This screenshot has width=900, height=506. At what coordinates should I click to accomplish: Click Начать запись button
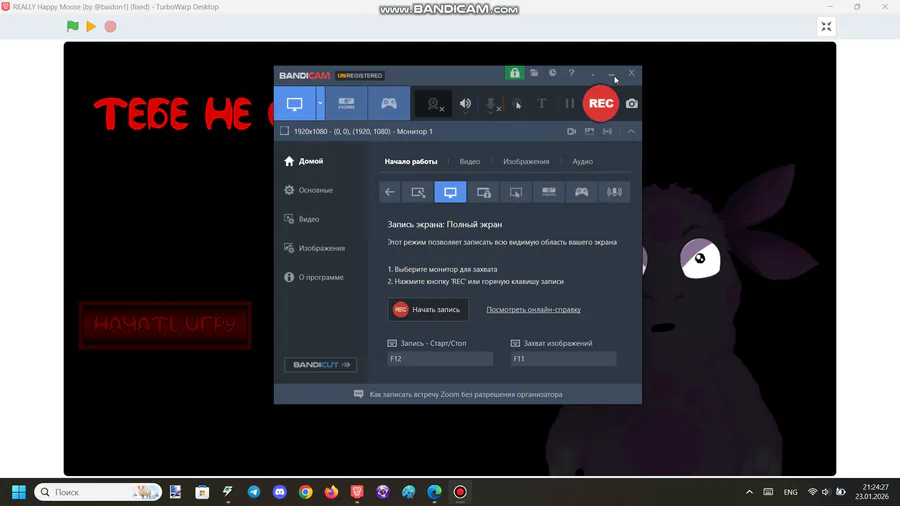[428, 309]
